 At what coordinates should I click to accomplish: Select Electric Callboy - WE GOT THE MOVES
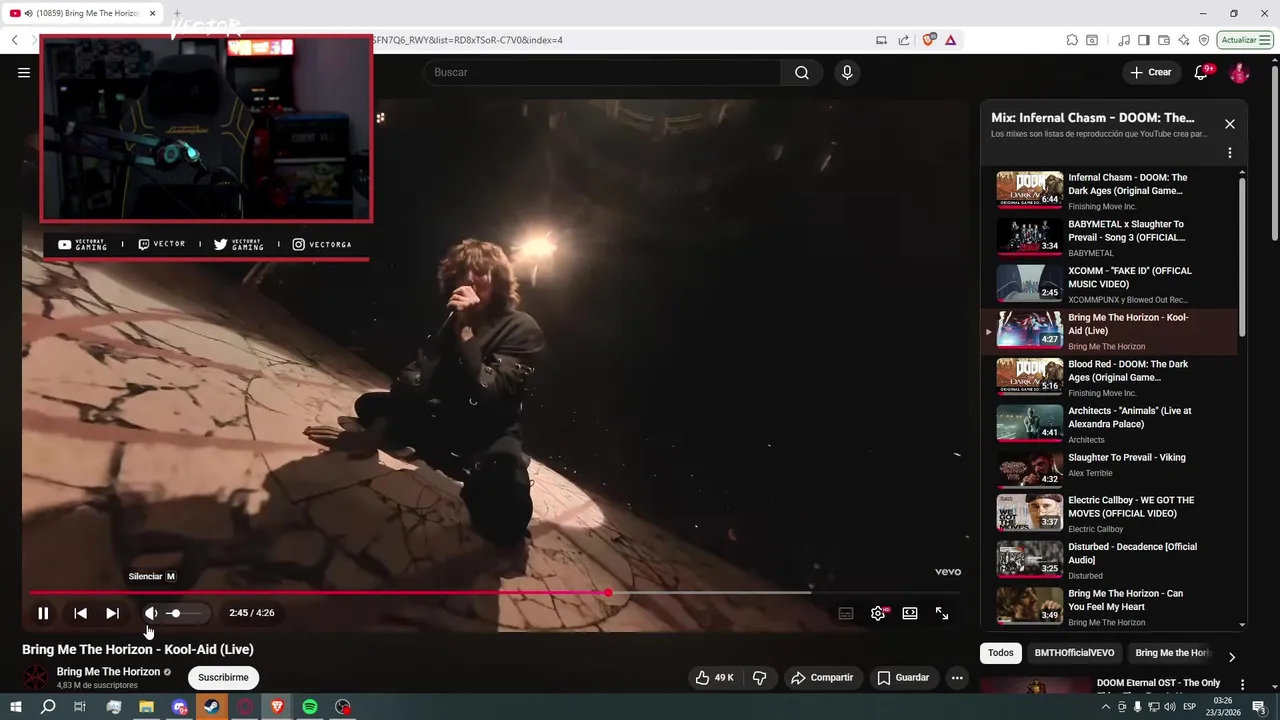pos(1108,513)
